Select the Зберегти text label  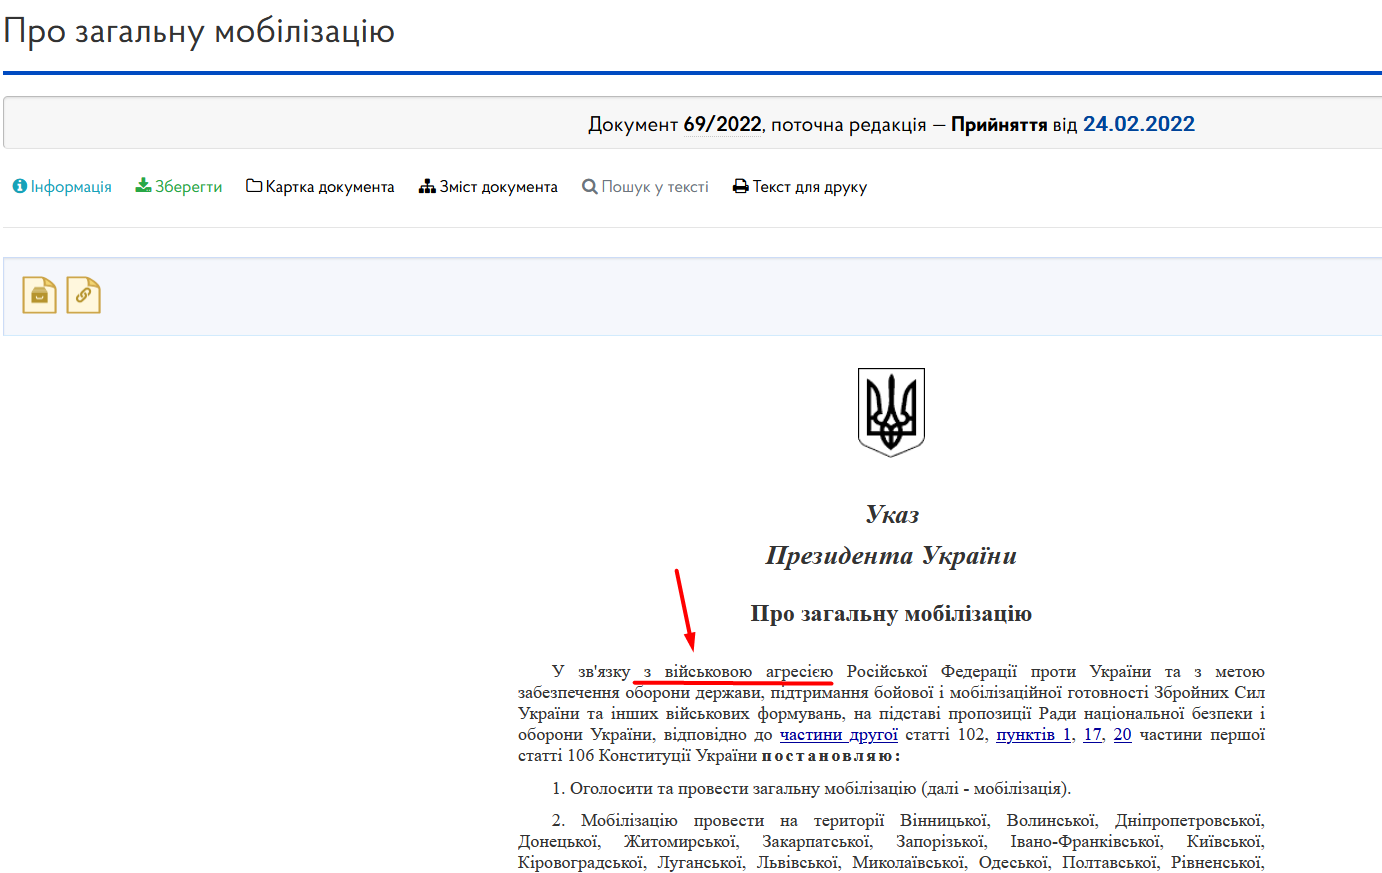(x=188, y=187)
